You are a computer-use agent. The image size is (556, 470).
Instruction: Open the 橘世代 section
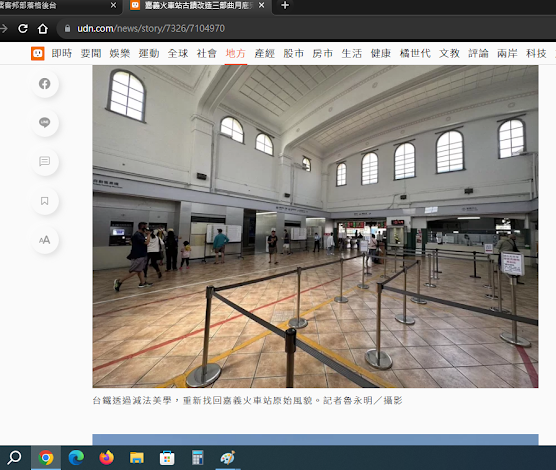coord(415,54)
